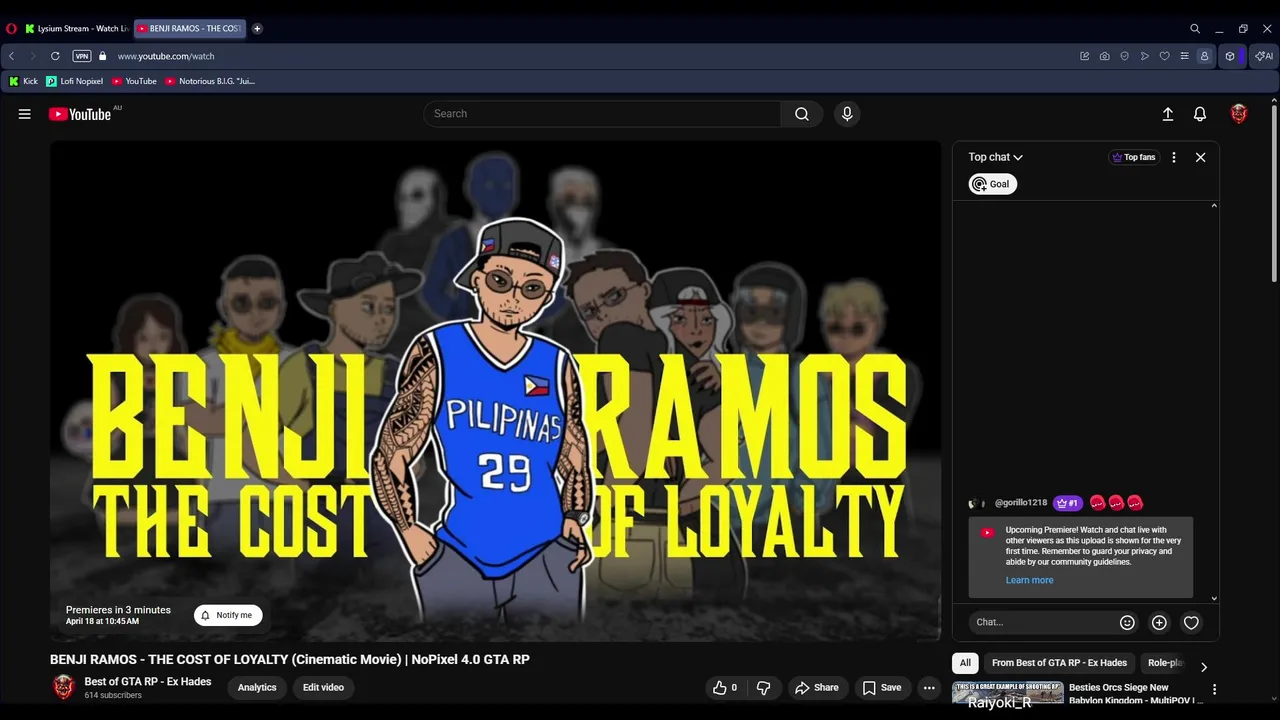Open the Besties Orcs Siege recommended video thumbnail
The height and width of the screenshot is (720, 1280).
point(1008,693)
